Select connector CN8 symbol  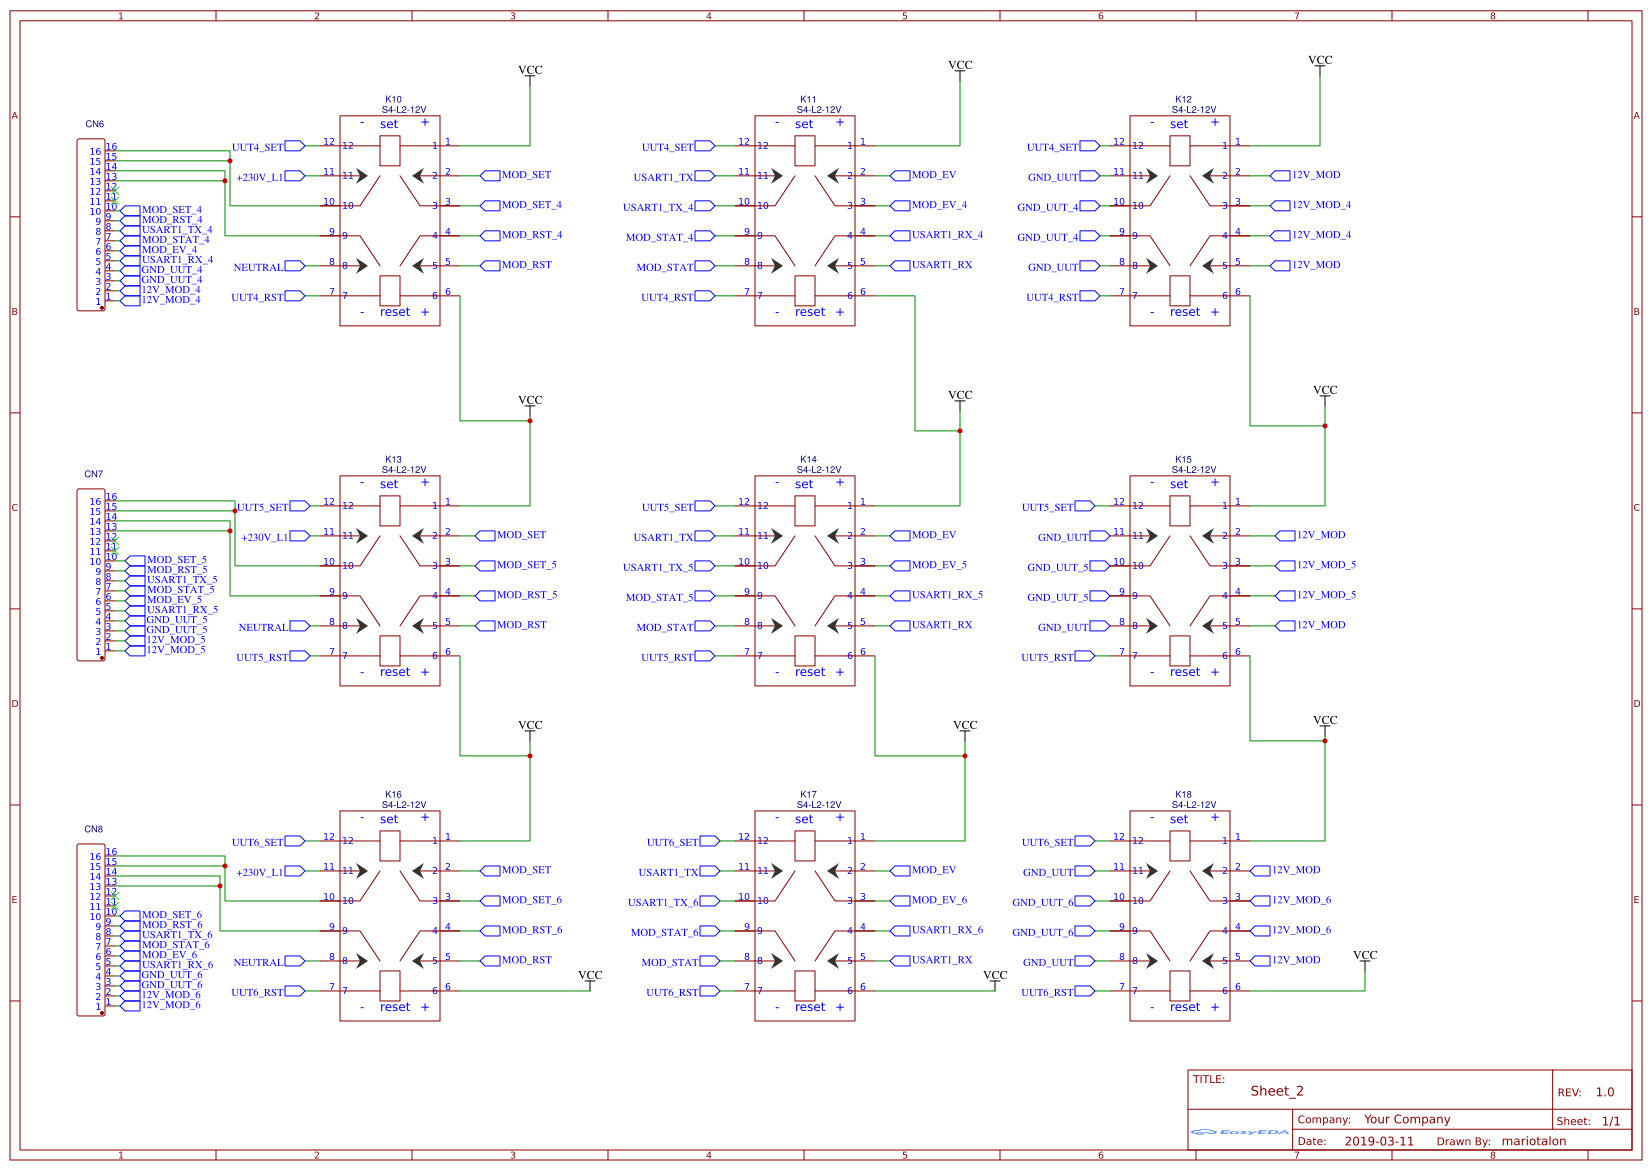pyautogui.click(x=88, y=930)
